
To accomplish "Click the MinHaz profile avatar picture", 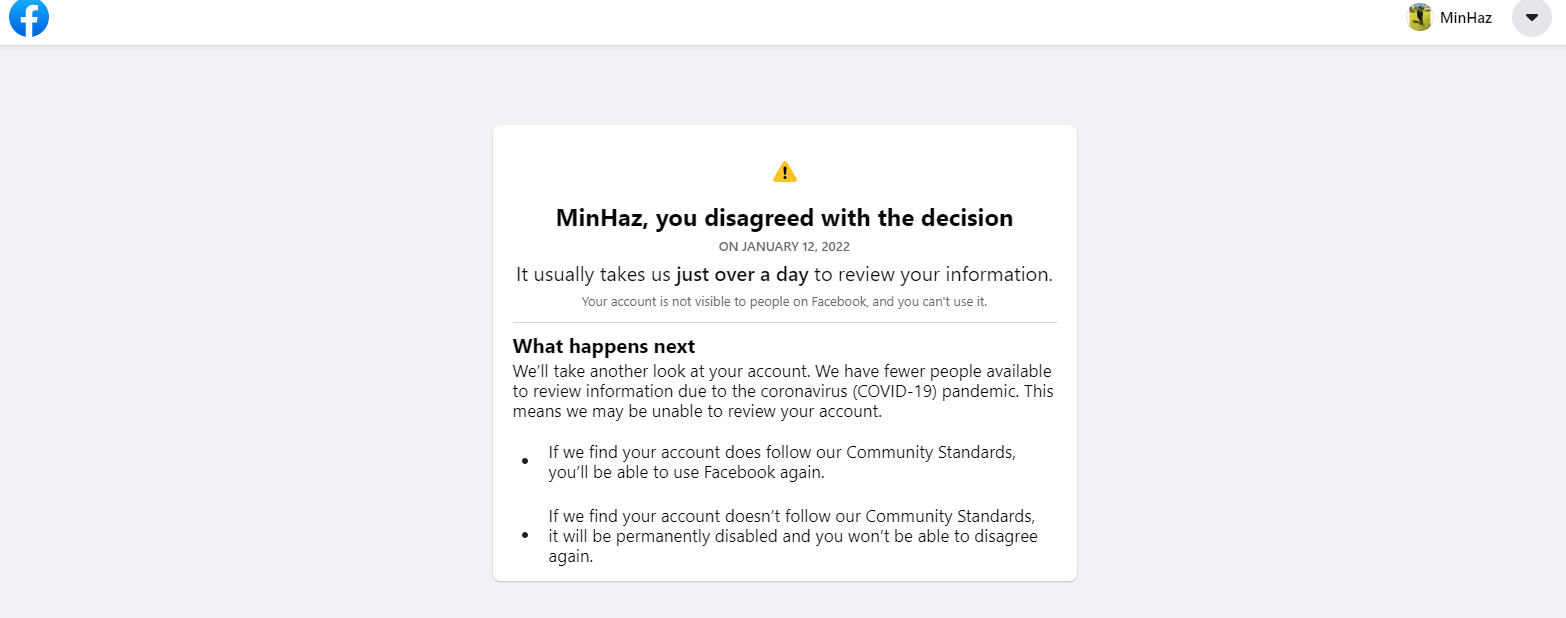I will (x=1419, y=17).
